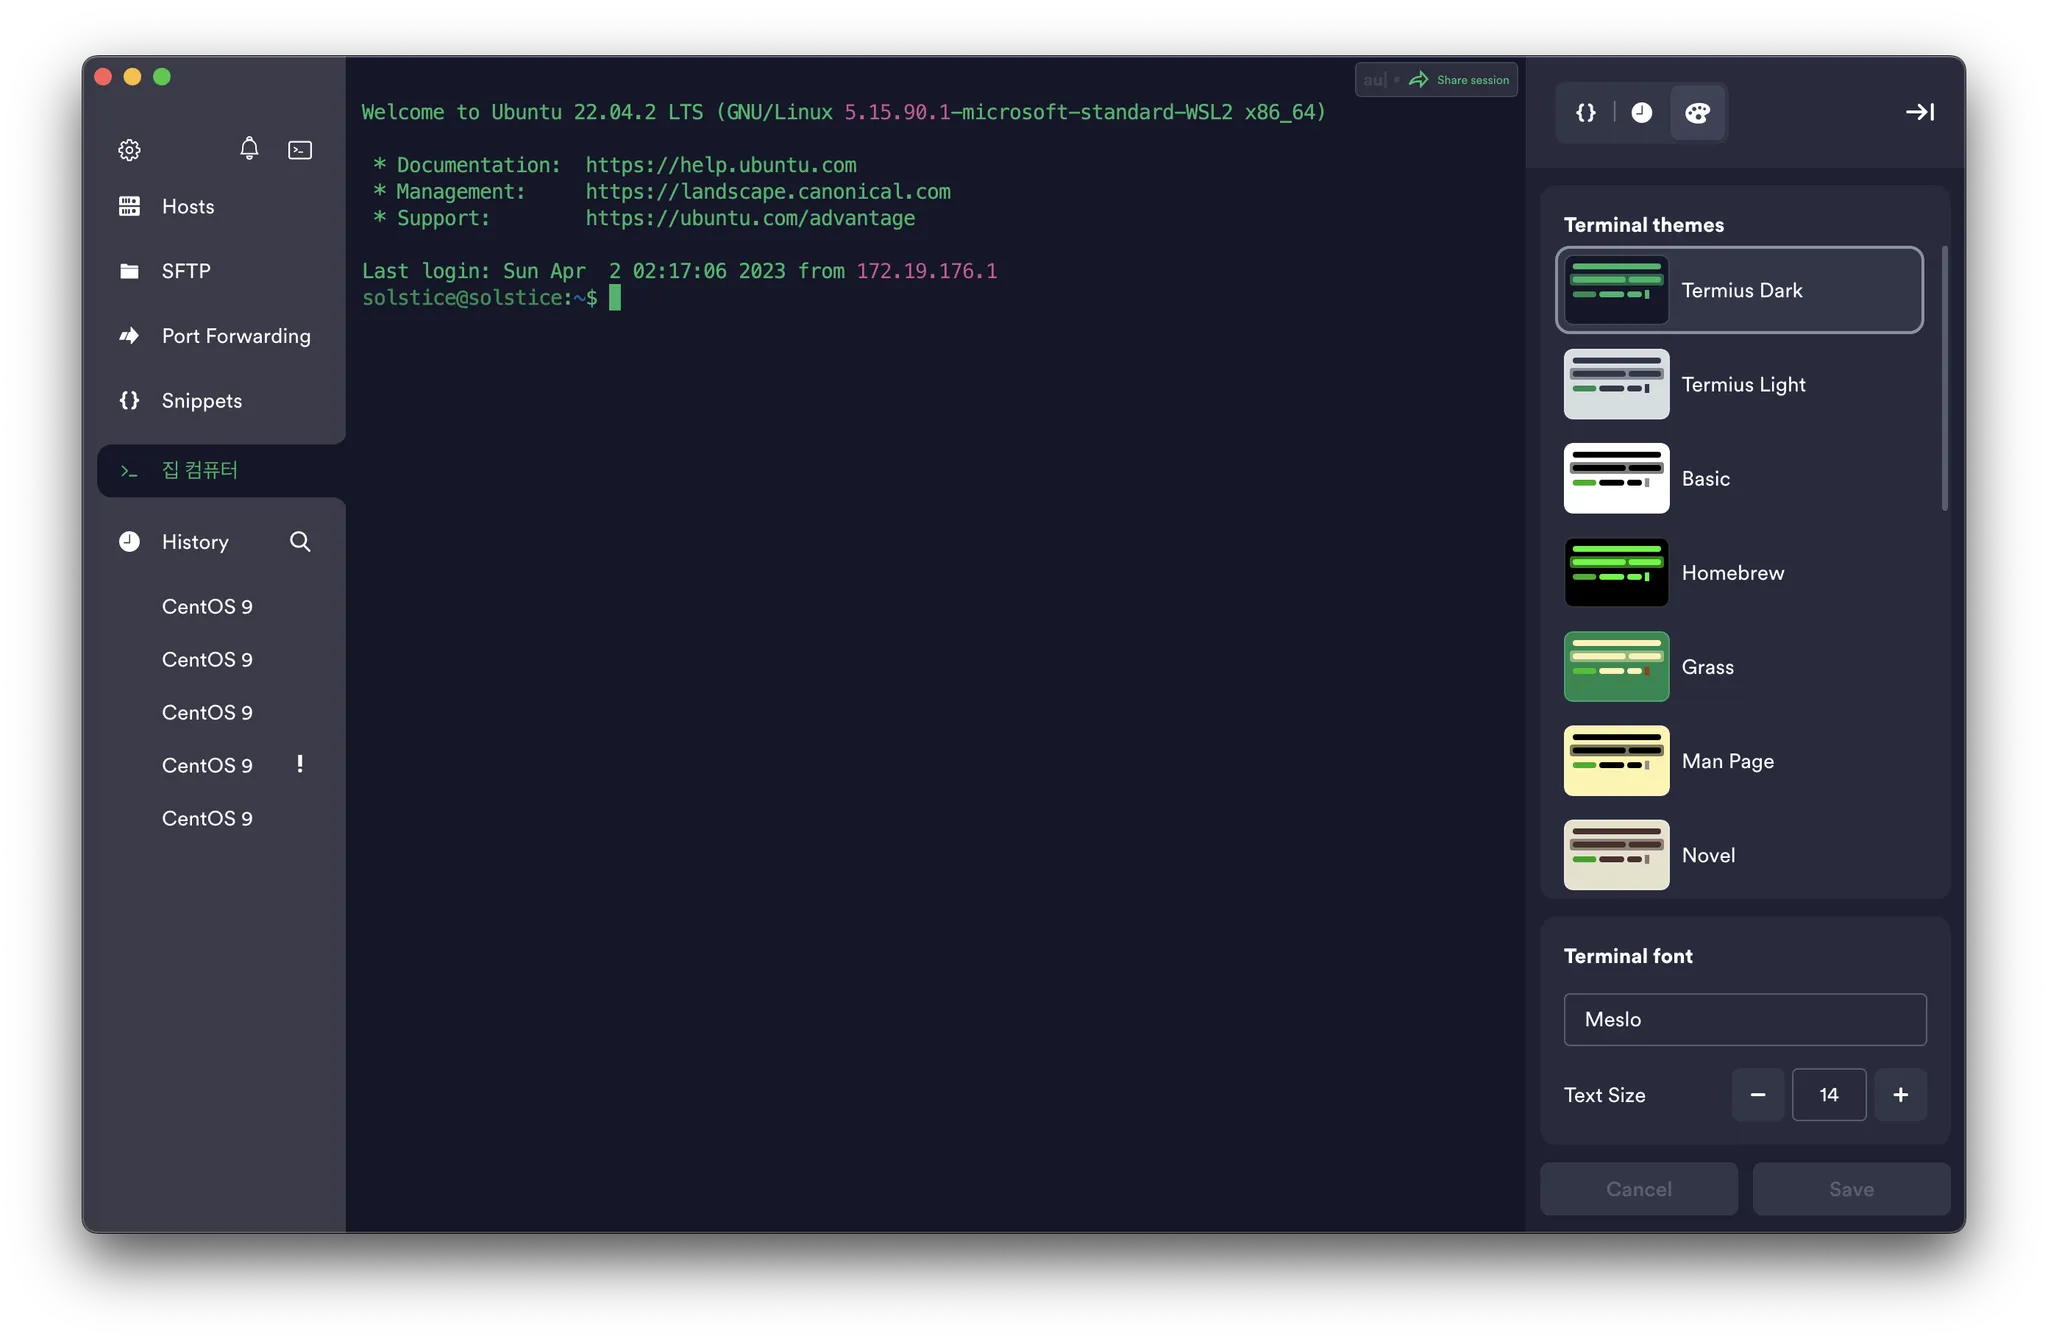Decrease text size with minus button

coord(1757,1095)
